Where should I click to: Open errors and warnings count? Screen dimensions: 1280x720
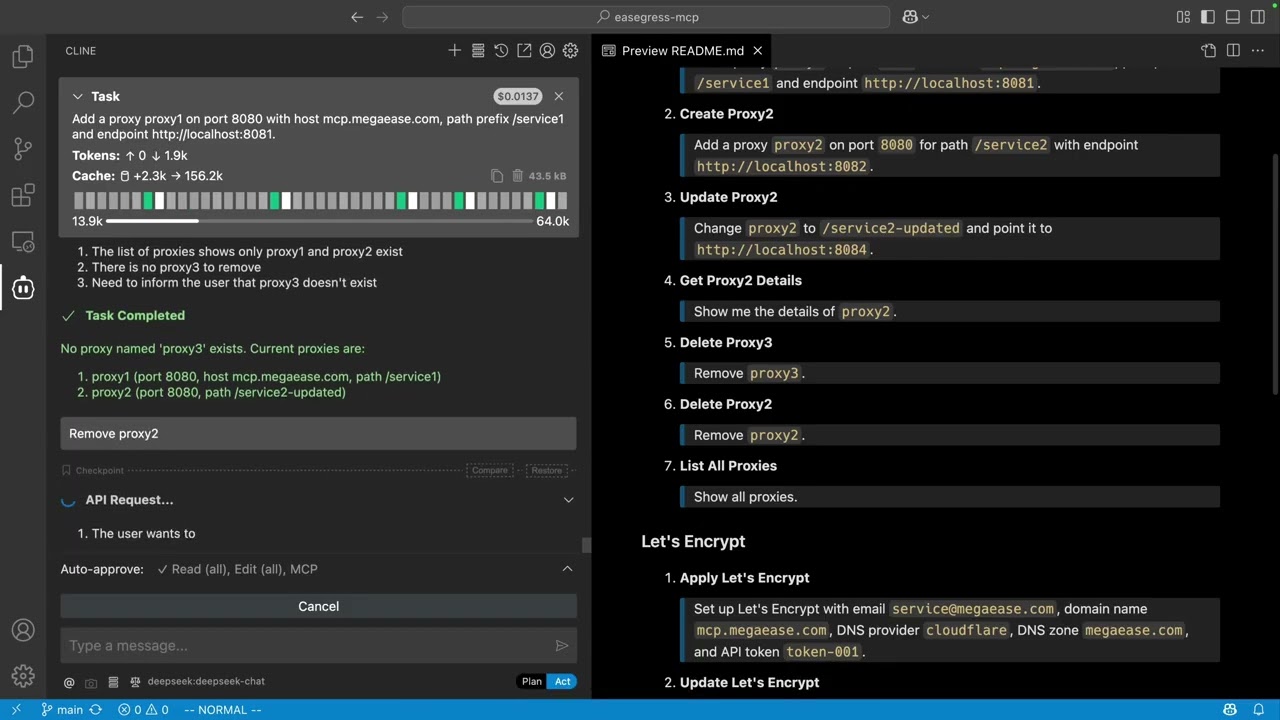pos(143,710)
